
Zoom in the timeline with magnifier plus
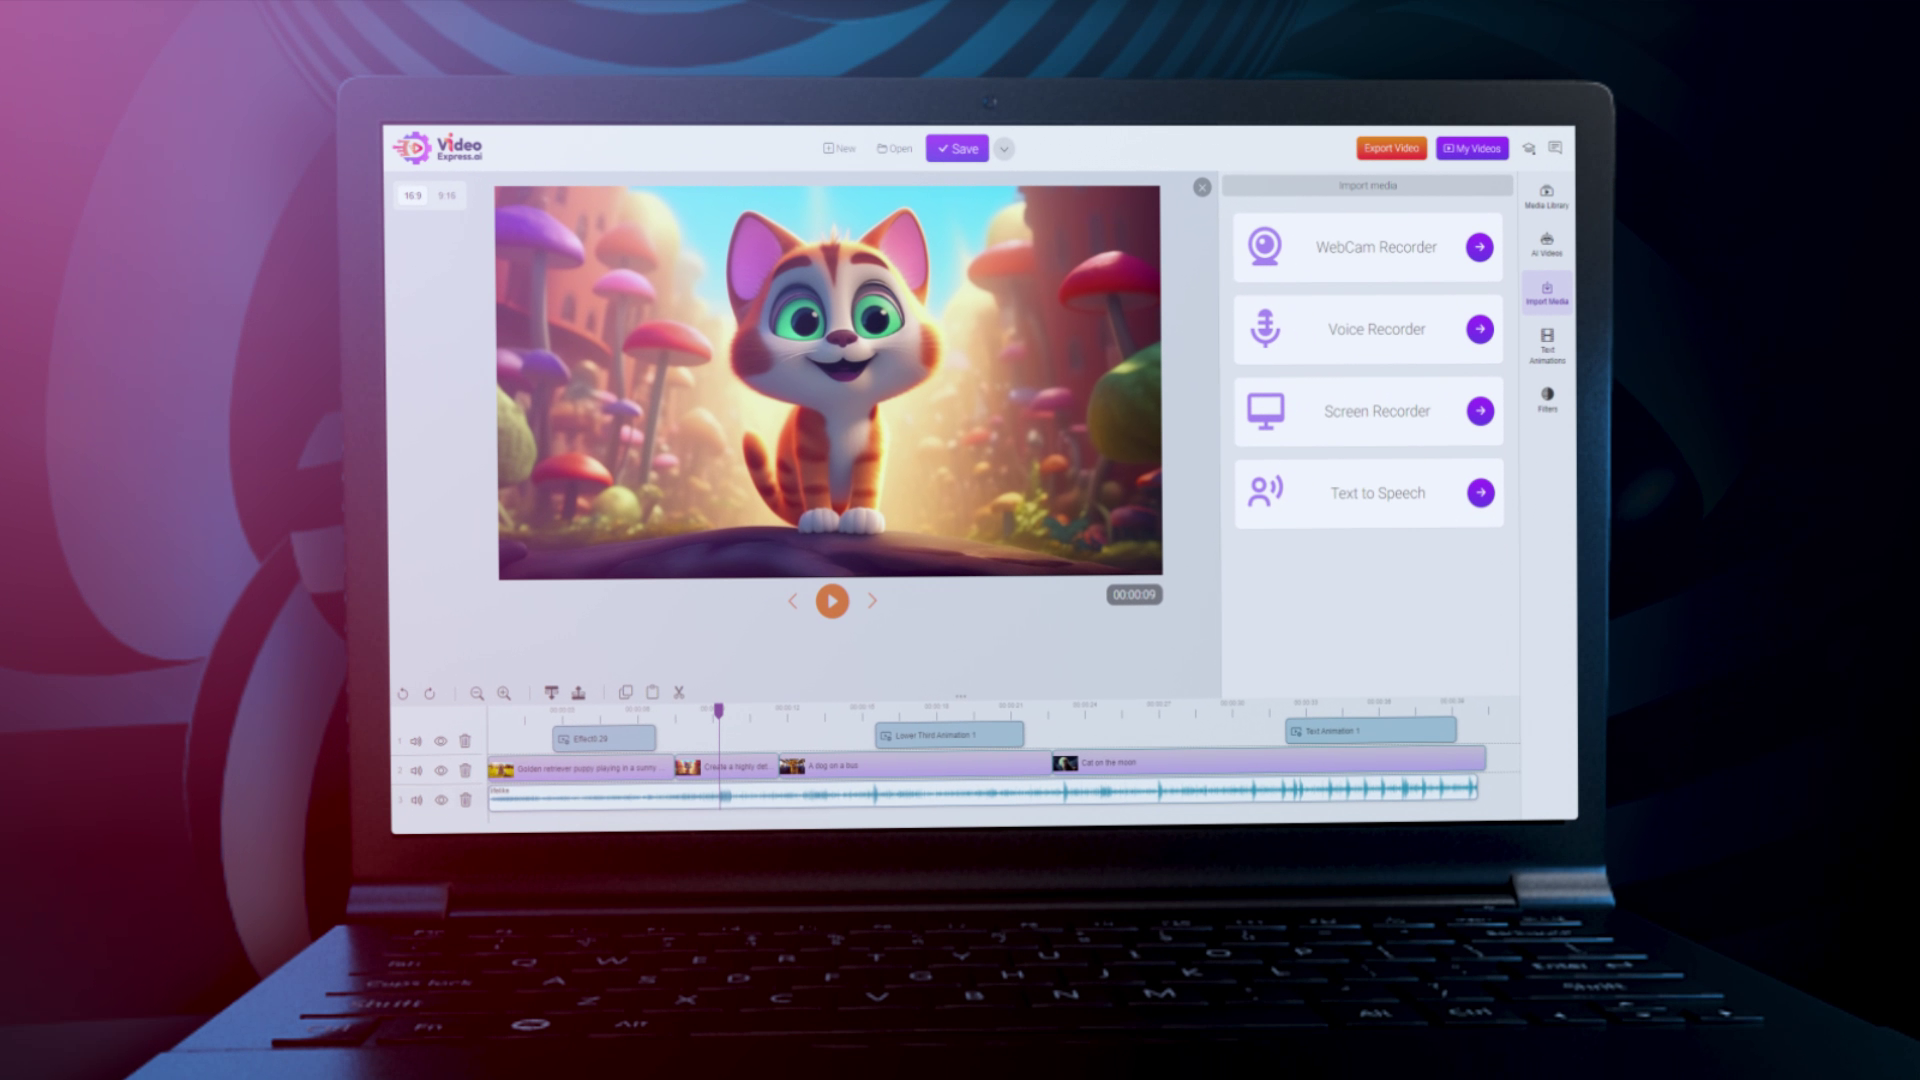click(504, 693)
